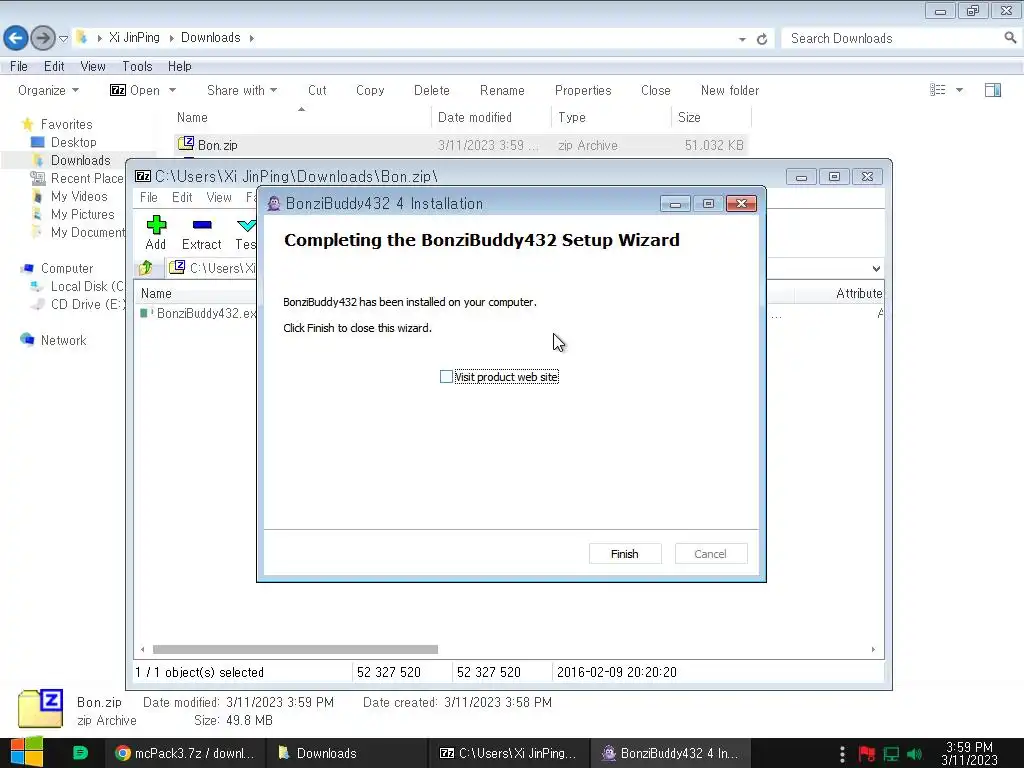The height and width of the screenshot is (768, 1024).
Task: Open the Edit menu in Explorer
Action: click(x=54, y=67)
